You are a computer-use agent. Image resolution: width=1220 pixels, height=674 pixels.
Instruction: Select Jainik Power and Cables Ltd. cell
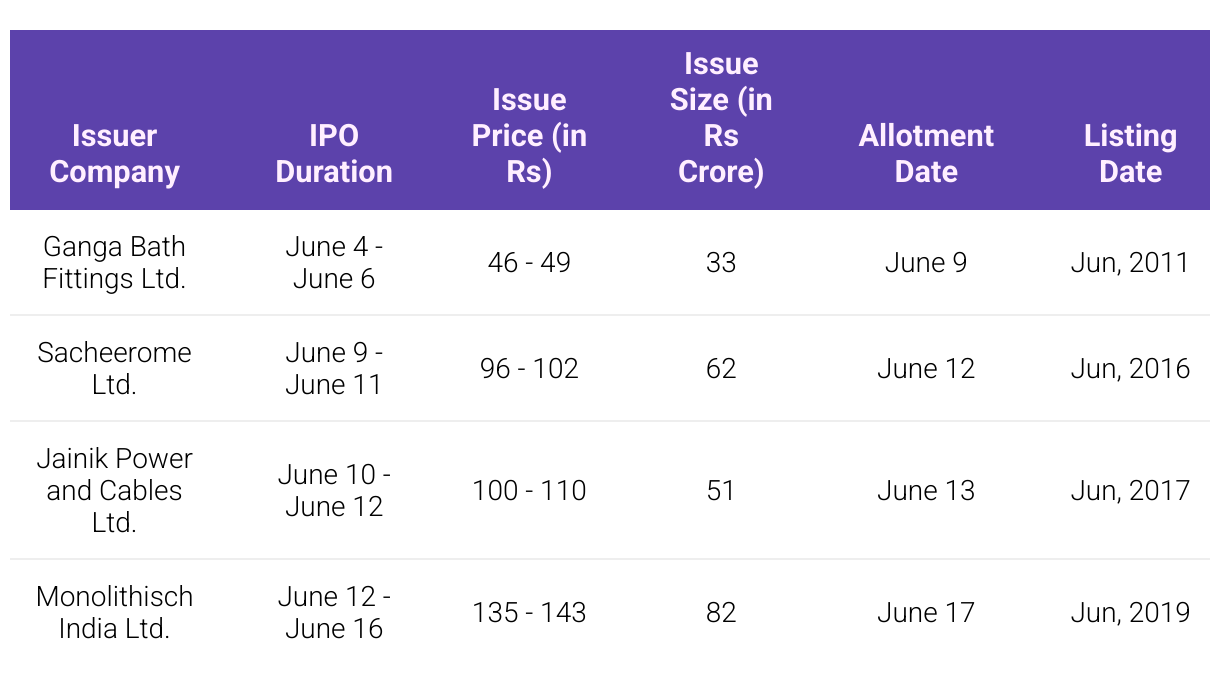(x=114, y=490)
